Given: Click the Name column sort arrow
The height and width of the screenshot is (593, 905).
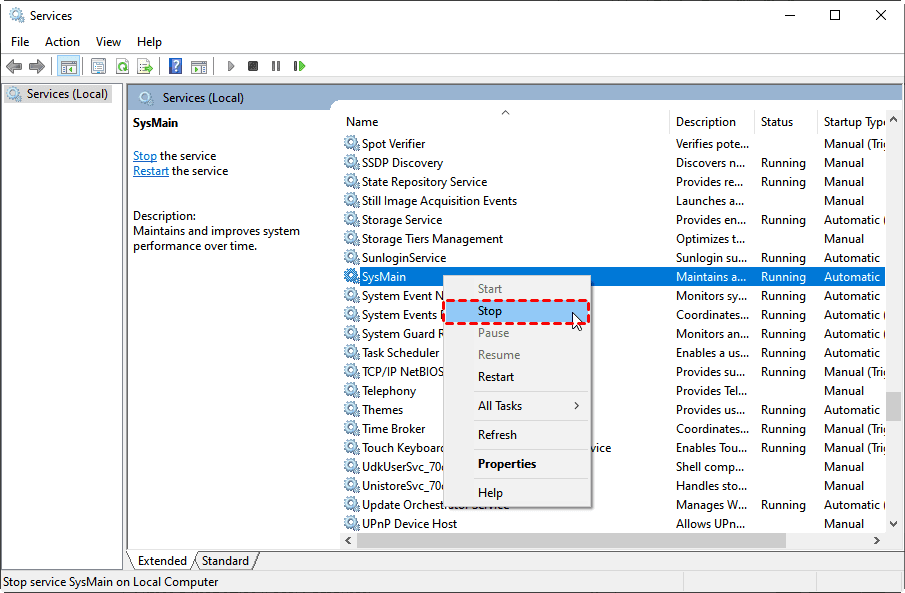Looking at the screenshot, I should 505,113.
